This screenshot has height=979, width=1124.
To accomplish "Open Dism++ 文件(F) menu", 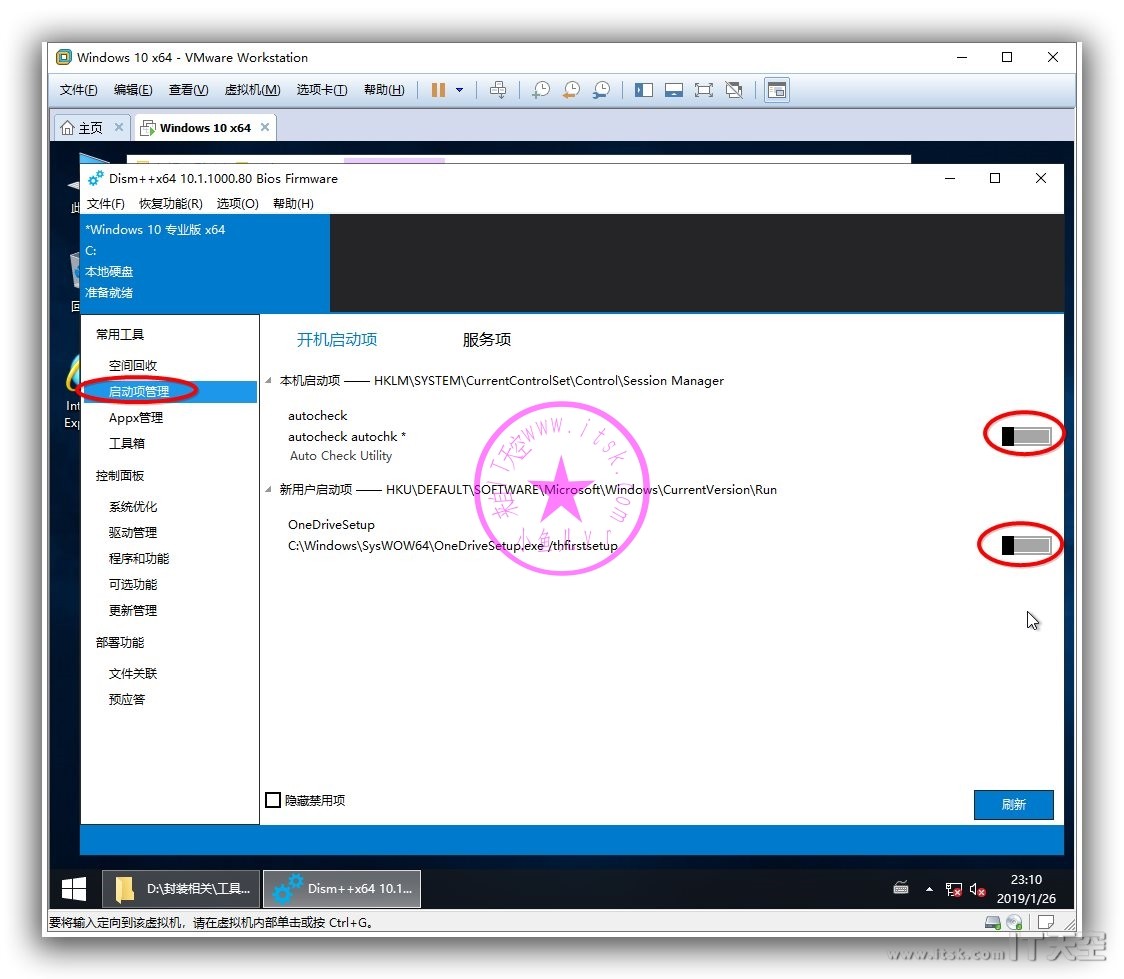I will coord(105,204).
